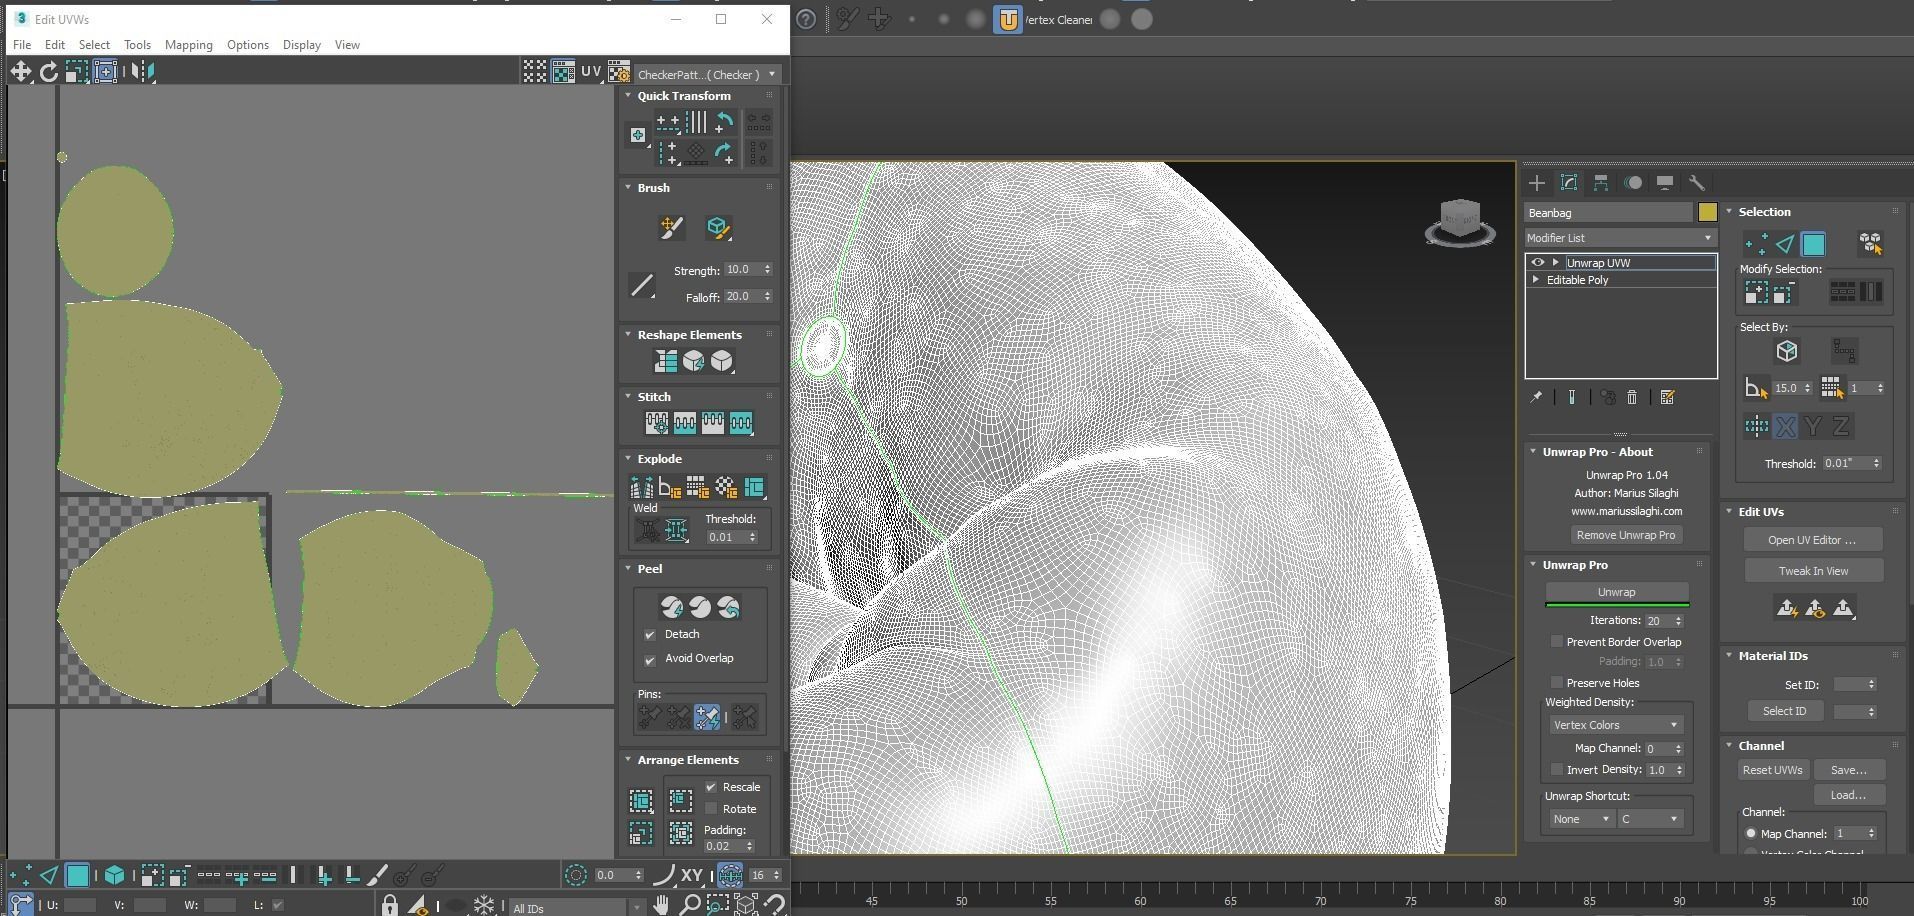Click the Tweak In View button
The width and height of the screenshot is (1914, 916).
tap(1814, 571)
